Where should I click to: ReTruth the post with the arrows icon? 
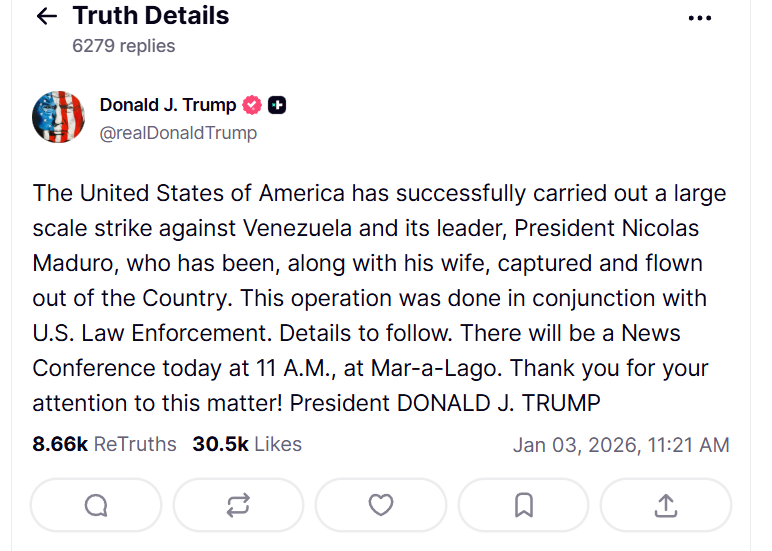click(x=238, y=505)
